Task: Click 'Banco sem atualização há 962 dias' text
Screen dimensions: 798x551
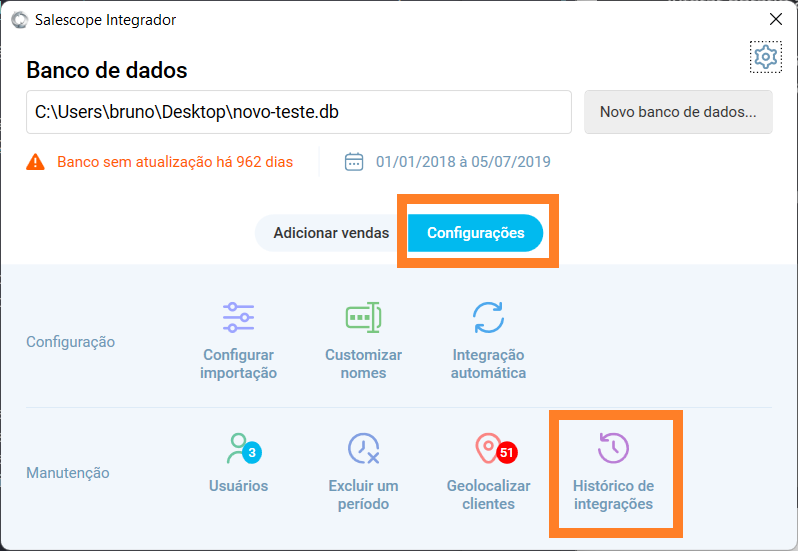Action: pos(175,162)
